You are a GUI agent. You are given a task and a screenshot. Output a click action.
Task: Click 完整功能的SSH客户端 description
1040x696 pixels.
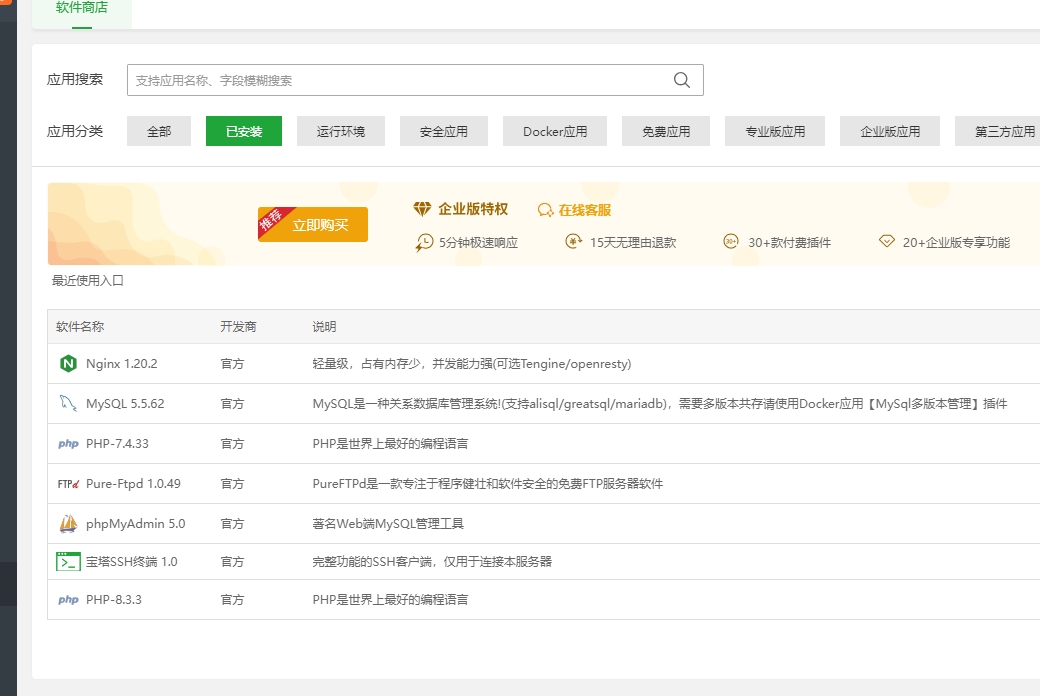(x=432, y=562)
